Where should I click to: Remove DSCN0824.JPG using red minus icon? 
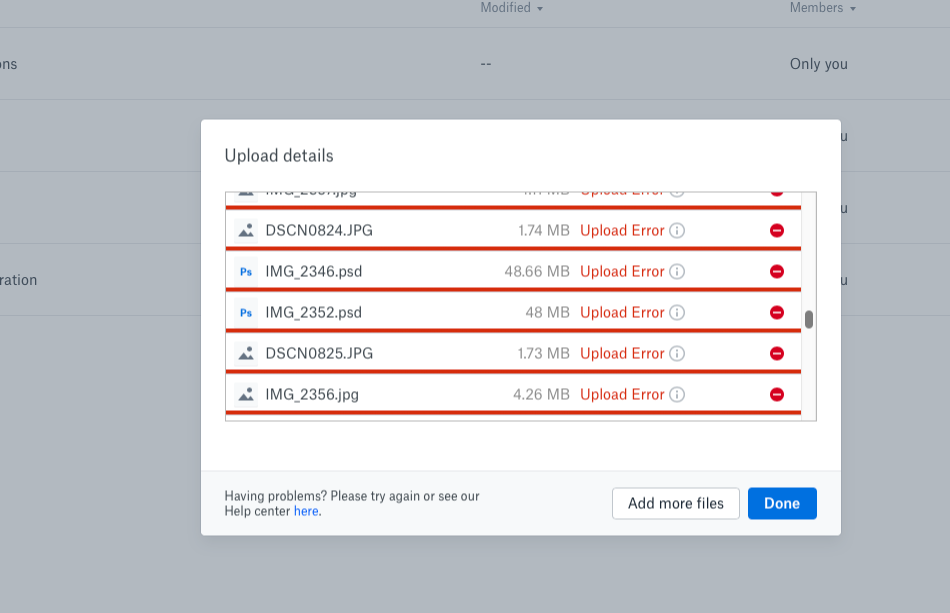[777, 231]
